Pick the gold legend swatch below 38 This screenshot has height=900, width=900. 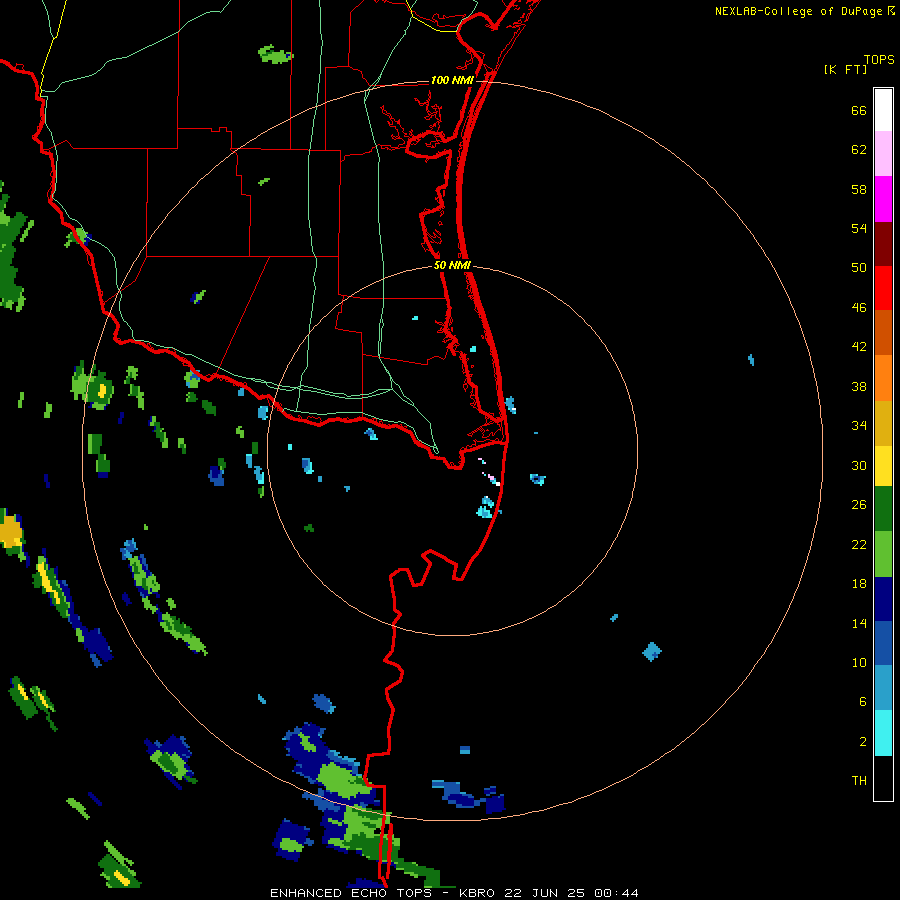tap(883, 423)
